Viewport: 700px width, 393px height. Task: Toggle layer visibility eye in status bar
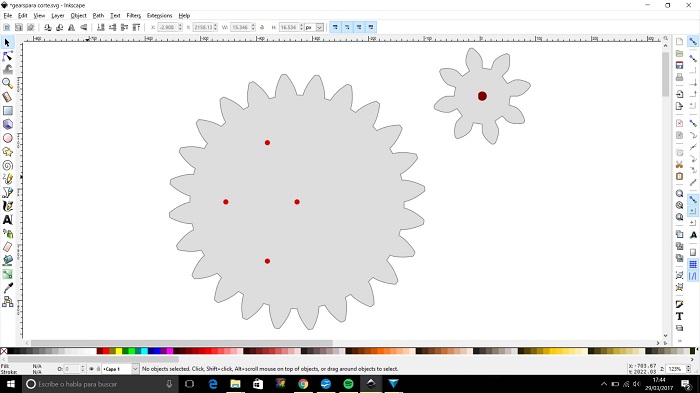click(x=92, y=369)
